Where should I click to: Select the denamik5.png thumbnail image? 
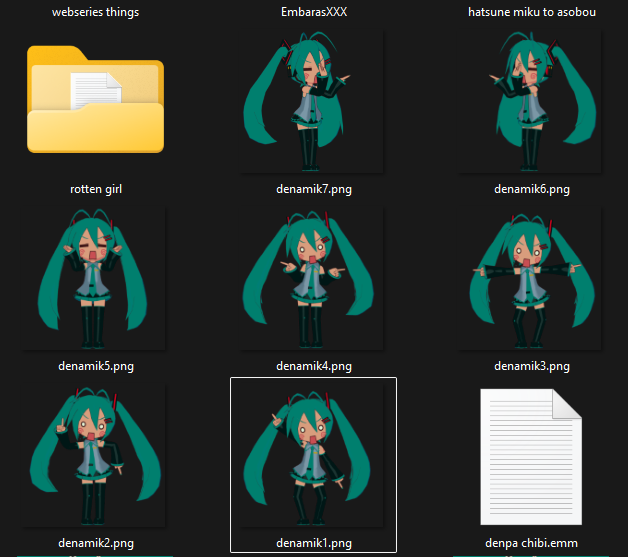[x=94, y=279]
